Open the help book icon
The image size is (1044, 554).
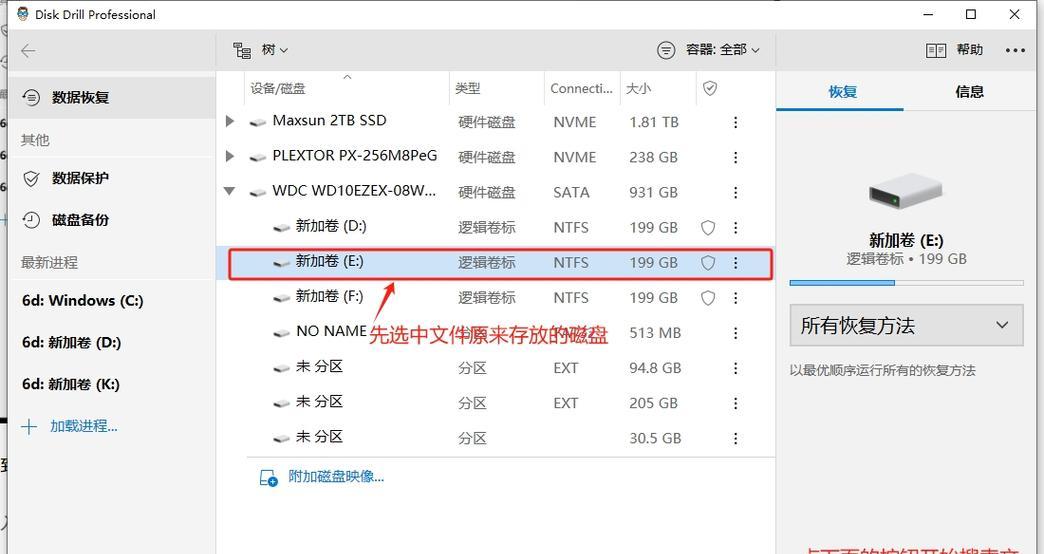click(936, 51)
